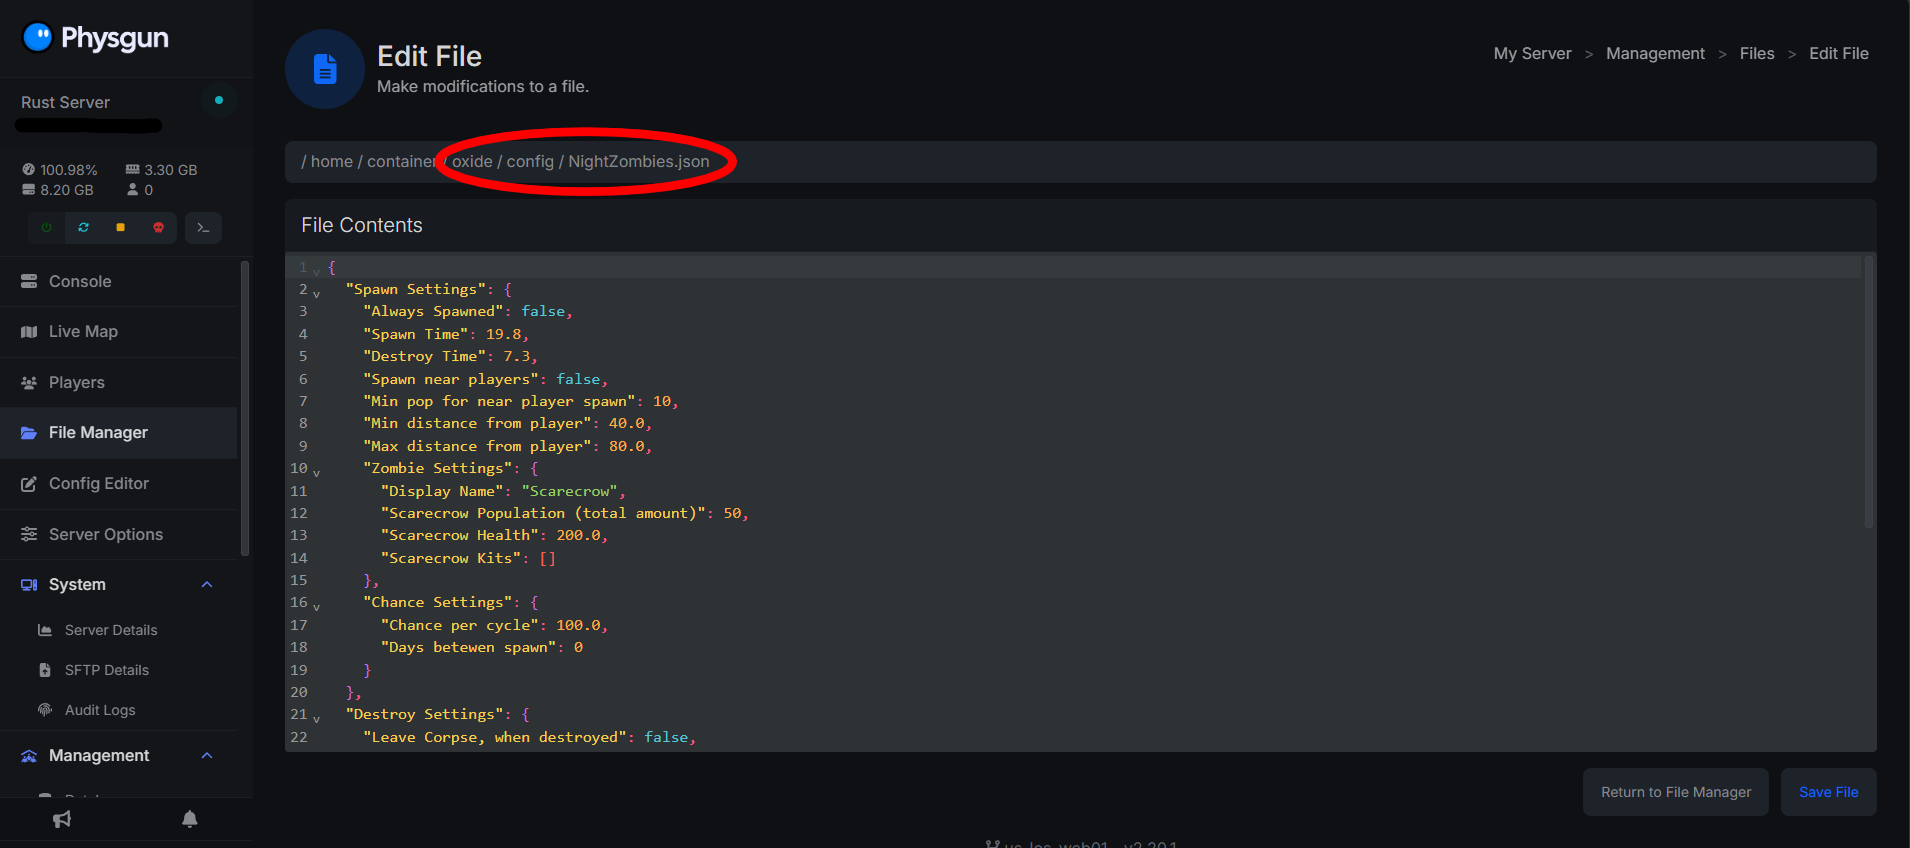The image size is (1910, 848).
Task: Click the Files breadcrumb link
Action: coord(1756,54)
